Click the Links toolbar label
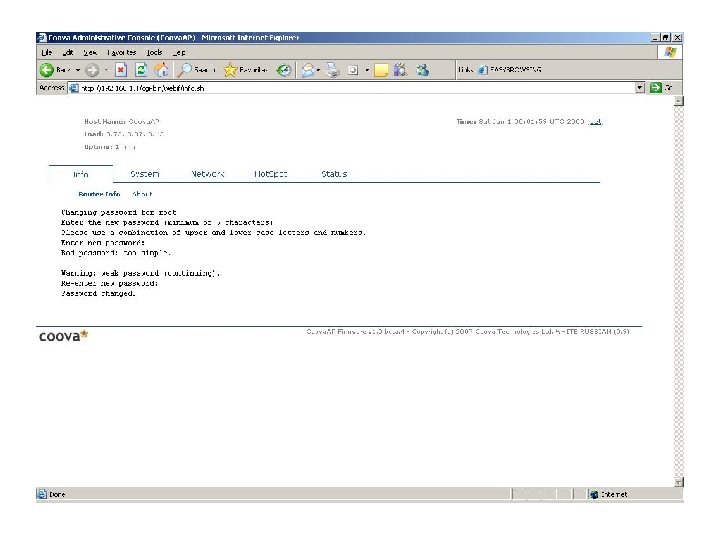Image resolution: width=720 pixels, height=540 pixels. pos(466,70)
